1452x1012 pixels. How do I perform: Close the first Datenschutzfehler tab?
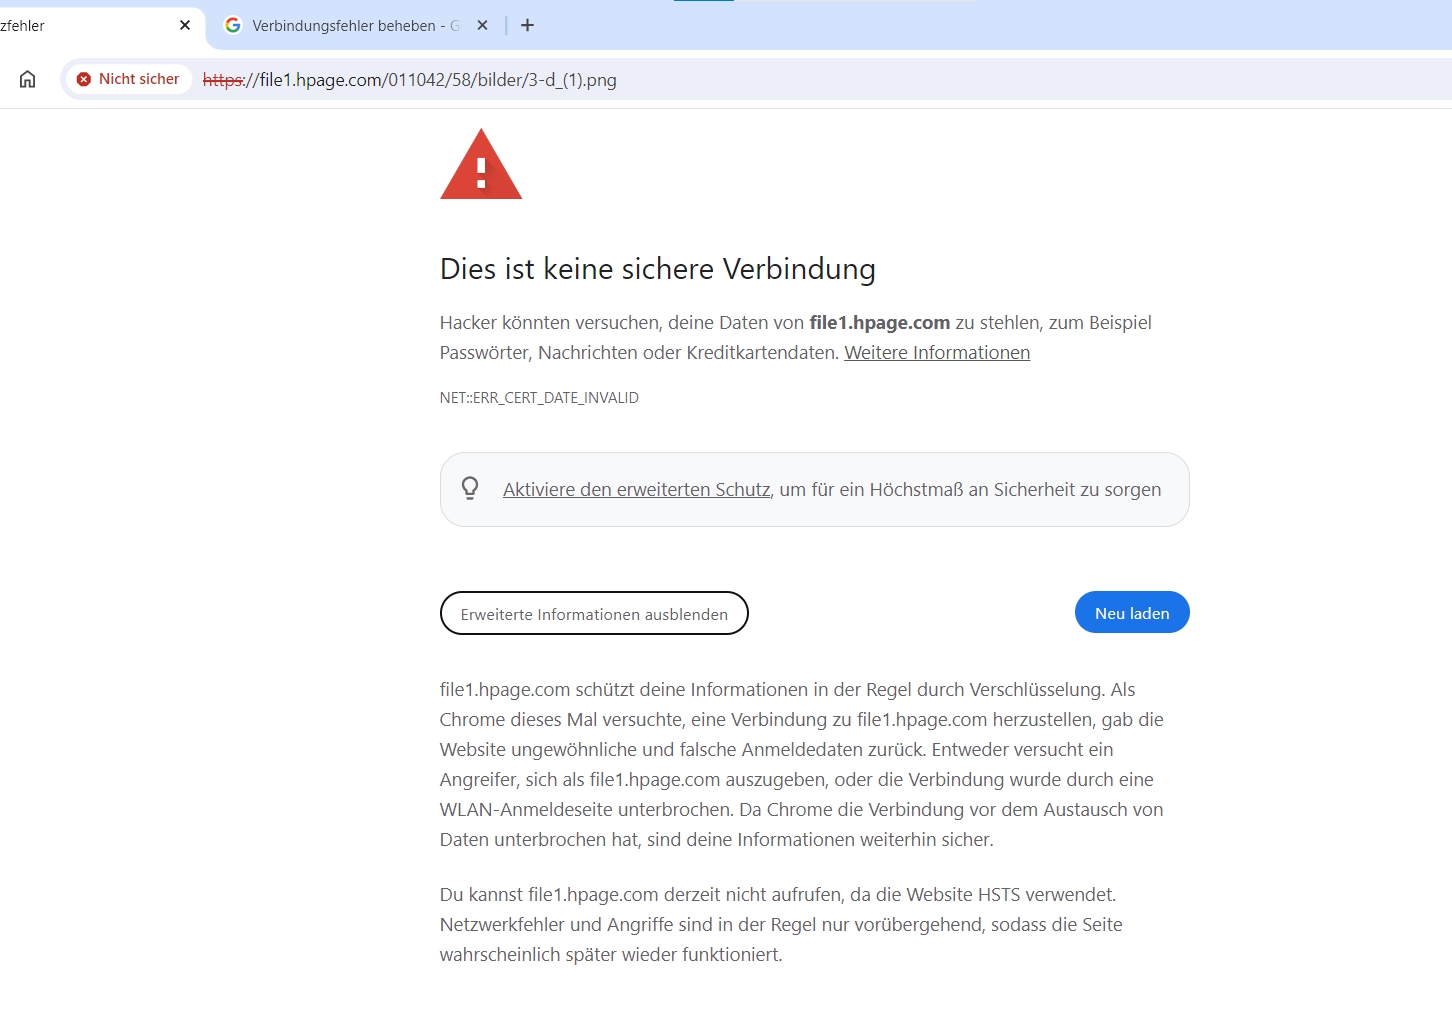pos(185,25)
